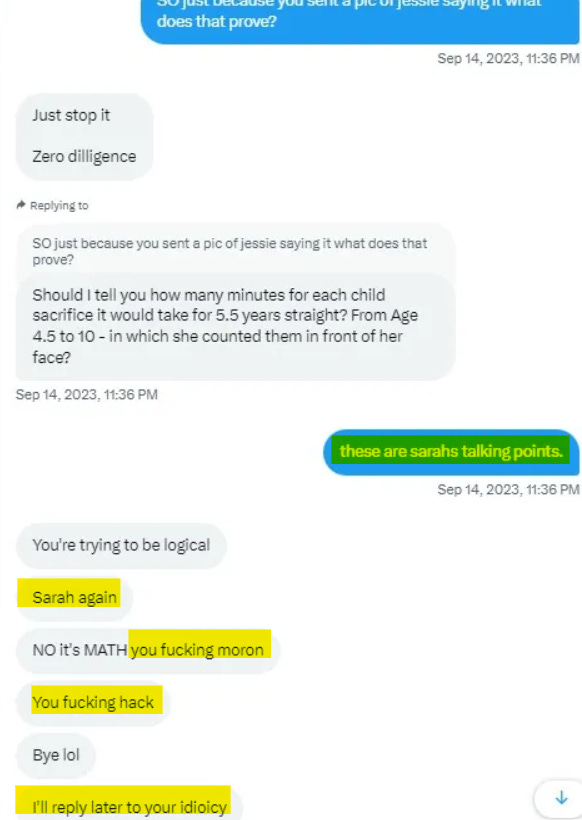Click the highlighted 'these are sarahs talking points.' message
Viewport: 582px width, 820px height.
coord(451,452)
